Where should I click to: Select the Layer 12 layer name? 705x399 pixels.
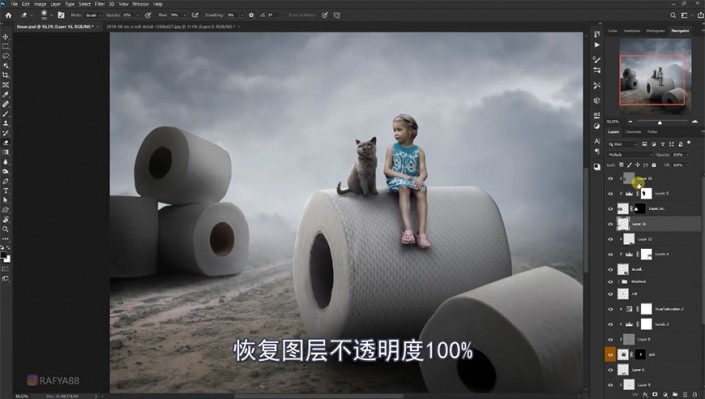click(645, 239)
